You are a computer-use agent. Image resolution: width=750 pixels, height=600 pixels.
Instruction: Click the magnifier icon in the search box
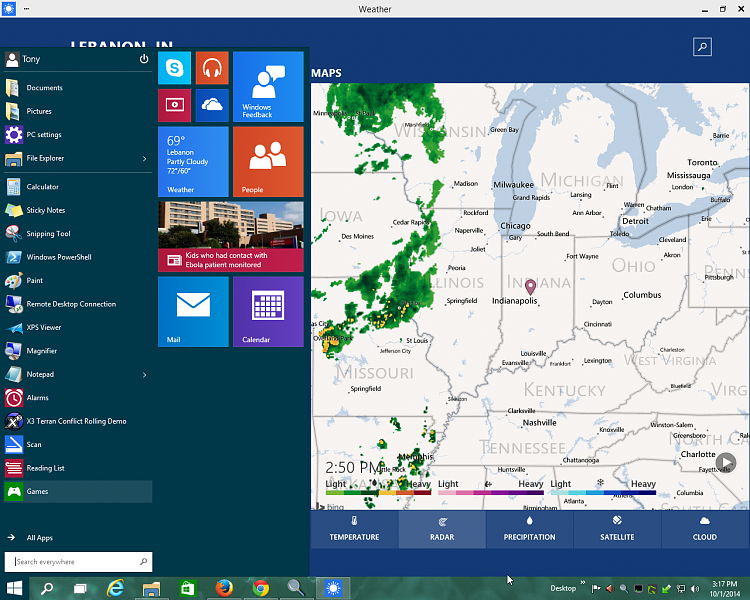(143, 562)
